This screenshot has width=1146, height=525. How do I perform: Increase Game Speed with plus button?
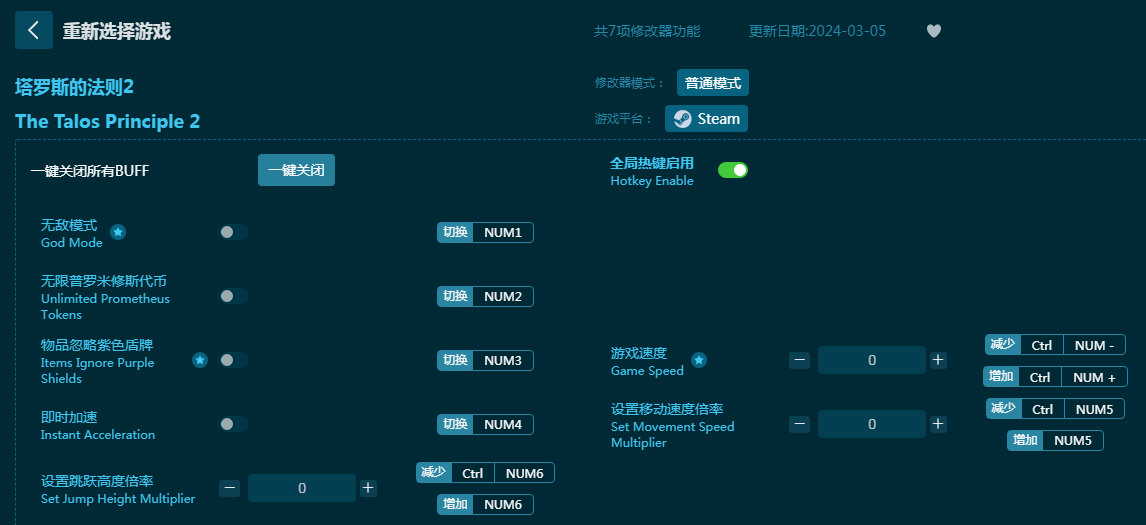click(938, 360)
